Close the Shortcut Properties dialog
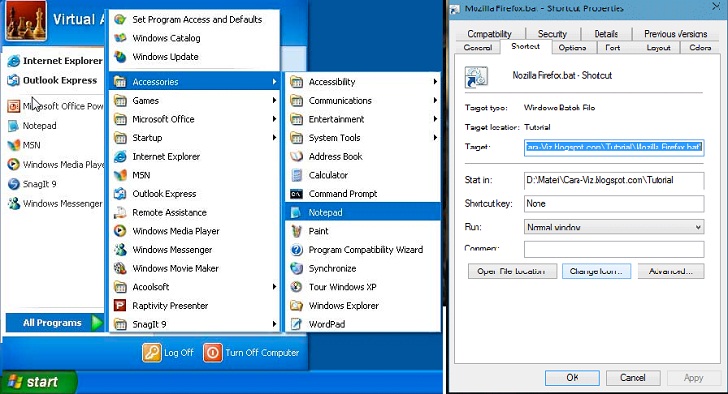This screenshot has width=728, height=394. pos(716,6)
